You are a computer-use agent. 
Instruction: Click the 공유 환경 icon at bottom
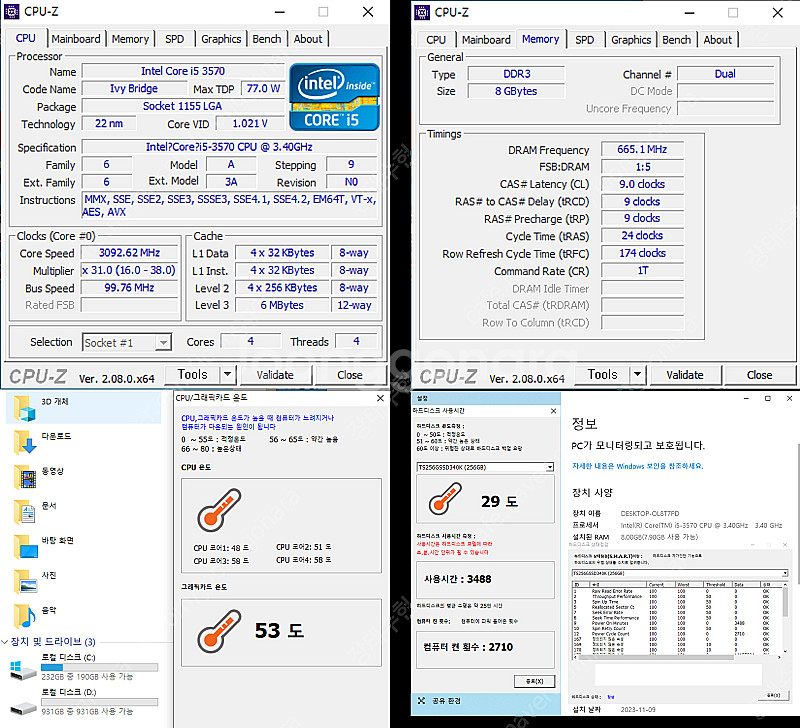click(421, 700)
